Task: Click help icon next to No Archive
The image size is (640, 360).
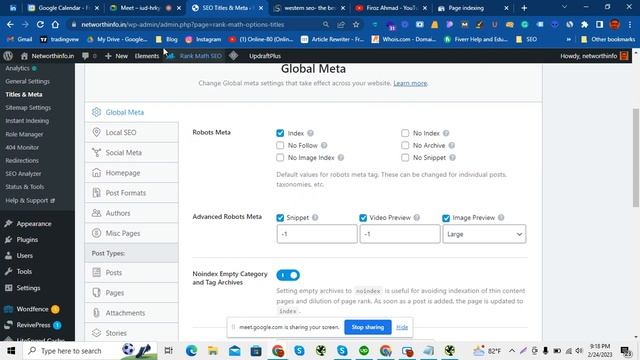Action: click(452, 145)
